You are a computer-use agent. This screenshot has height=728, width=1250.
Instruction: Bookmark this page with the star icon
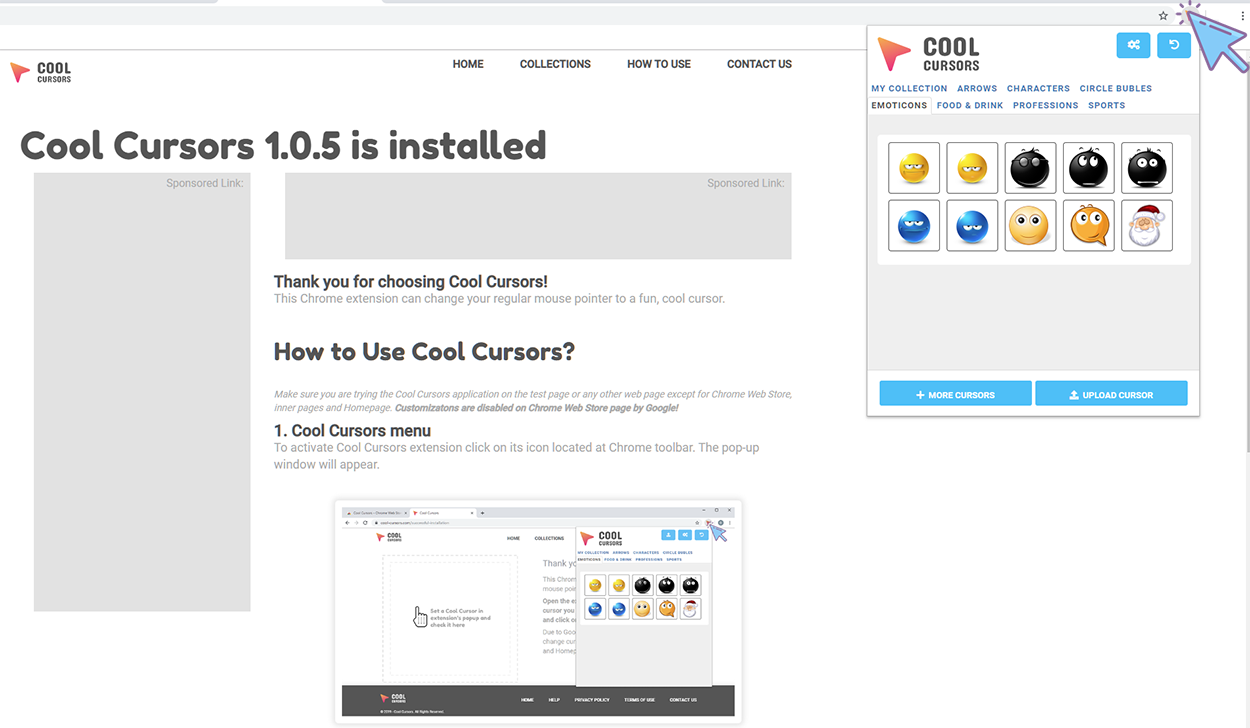click(x=1163, y=16)
